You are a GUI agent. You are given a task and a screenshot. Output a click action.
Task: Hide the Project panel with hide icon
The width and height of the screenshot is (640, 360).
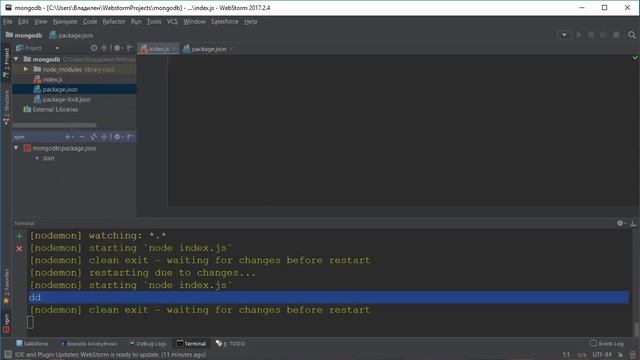pyautogui.click(x=130, y=48)
